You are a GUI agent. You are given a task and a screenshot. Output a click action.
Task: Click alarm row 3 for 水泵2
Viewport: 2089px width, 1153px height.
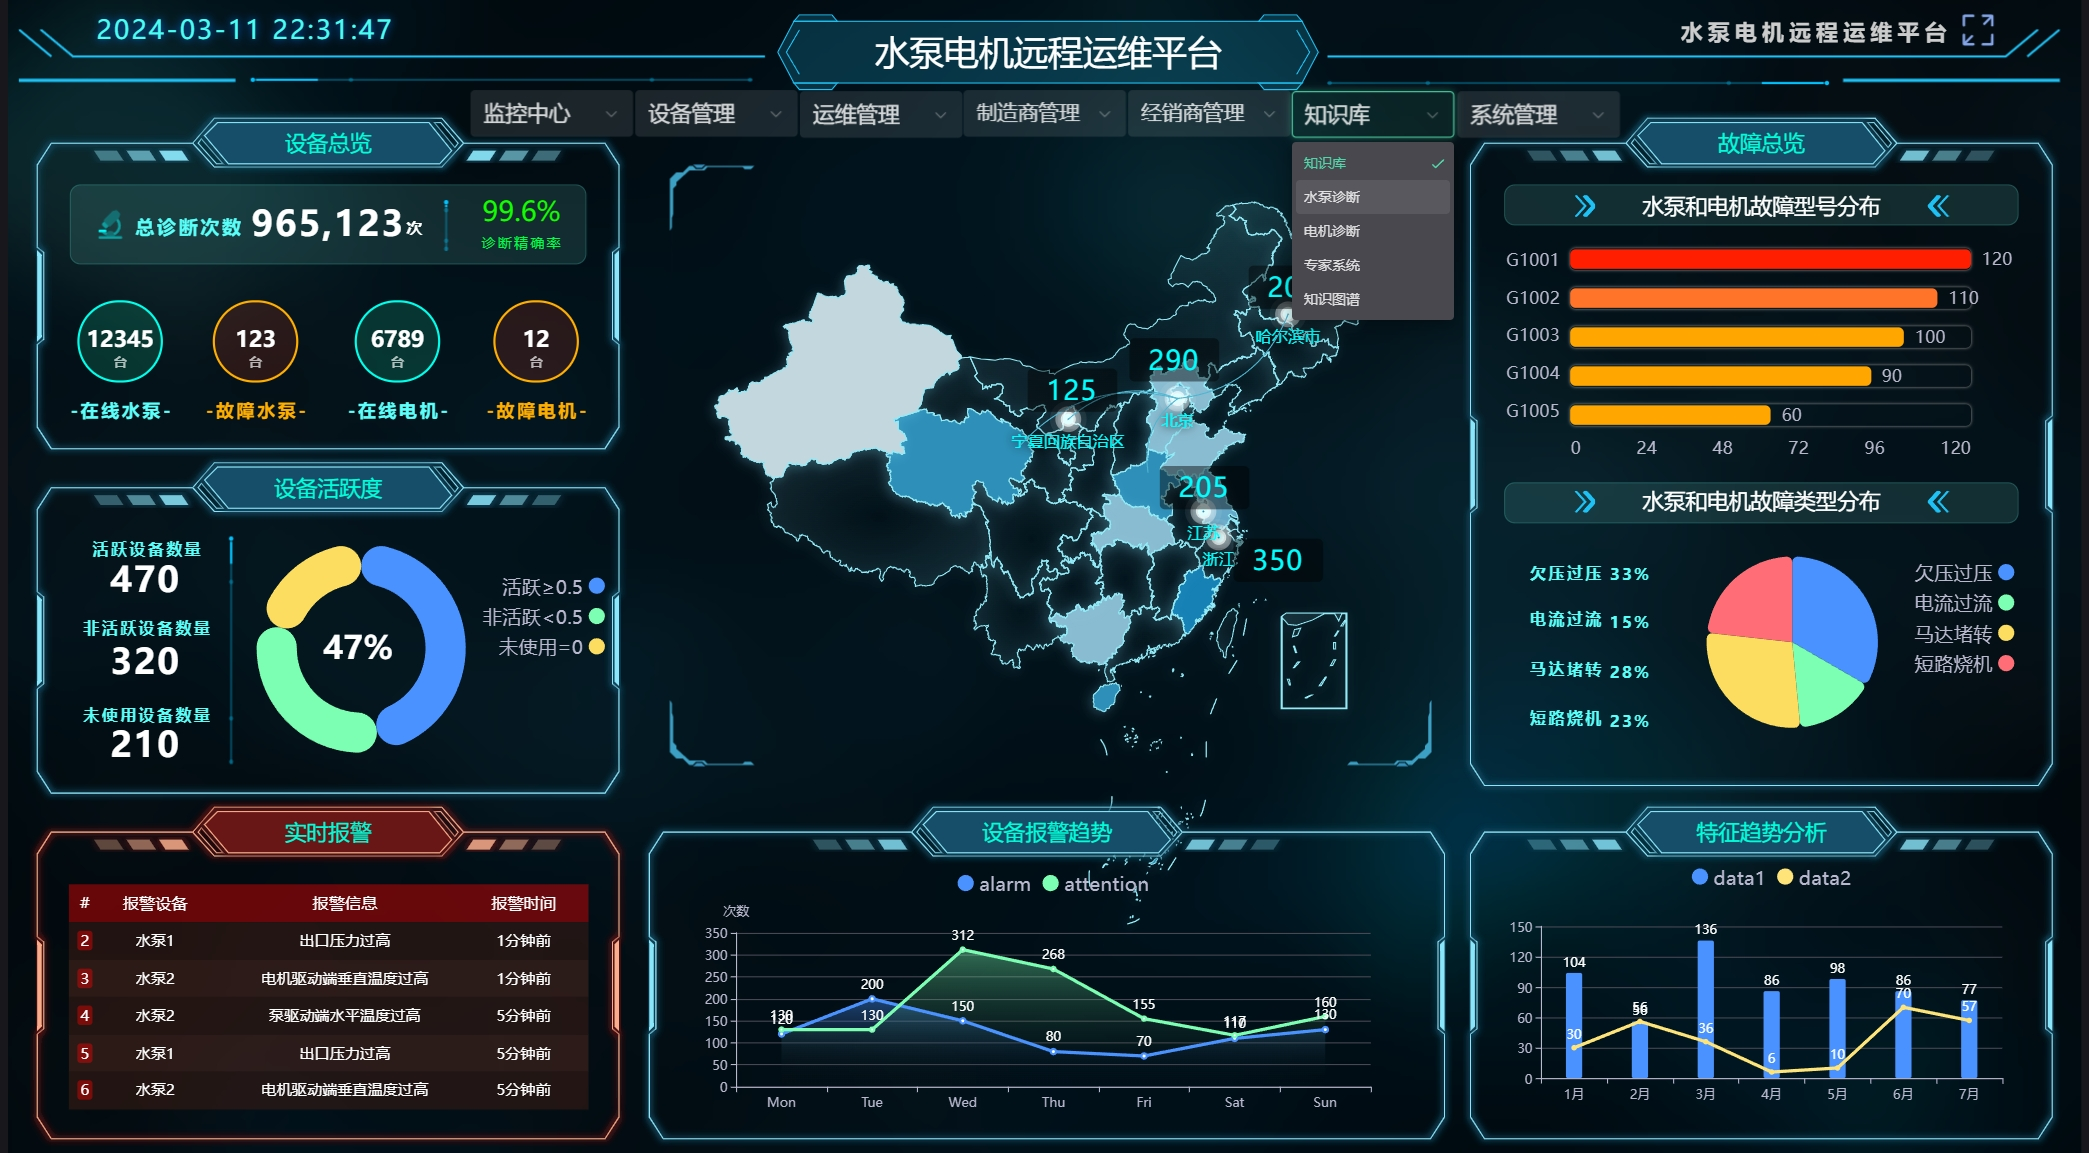(x=328, y=978)
